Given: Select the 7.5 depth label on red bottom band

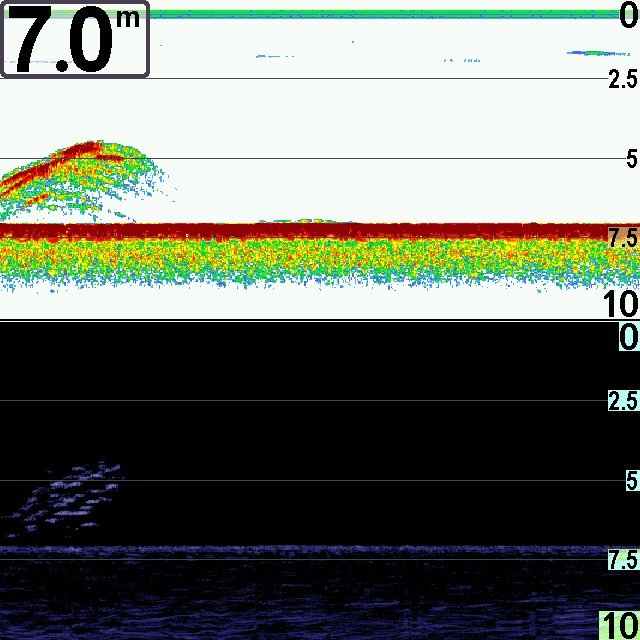Looking at the screenshot, I should coord(622,238).
